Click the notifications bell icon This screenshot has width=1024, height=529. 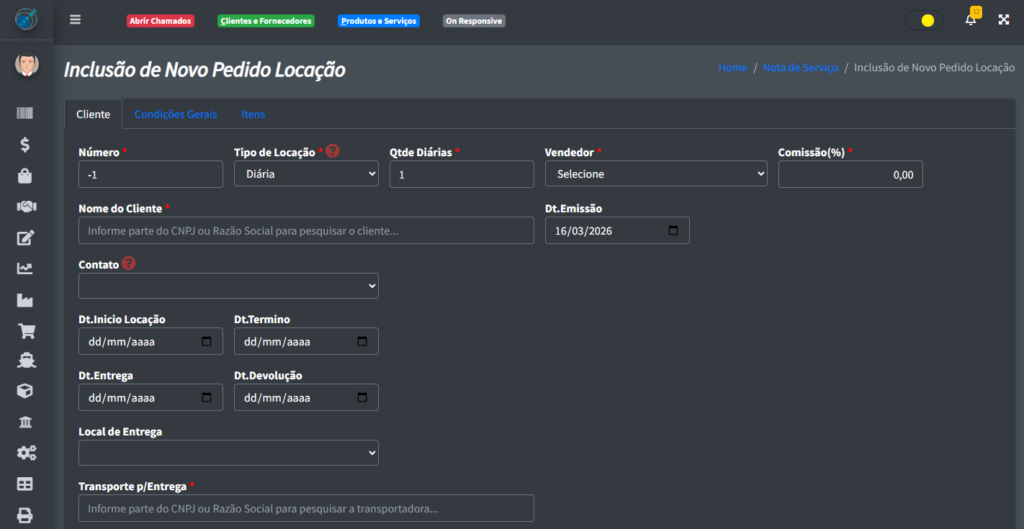tap(970, 20)
